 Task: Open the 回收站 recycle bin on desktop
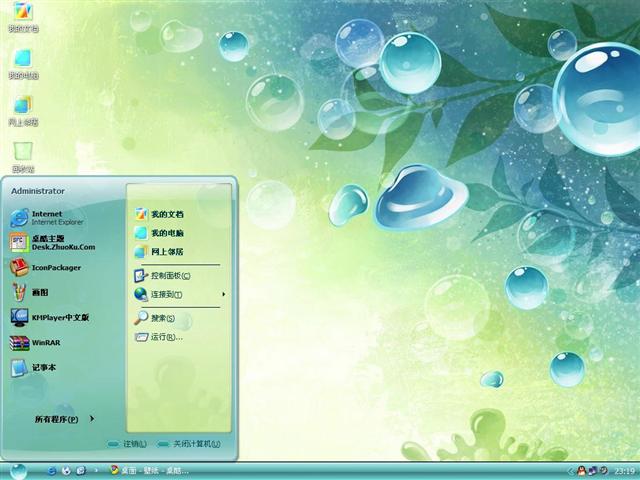[23, 157]
